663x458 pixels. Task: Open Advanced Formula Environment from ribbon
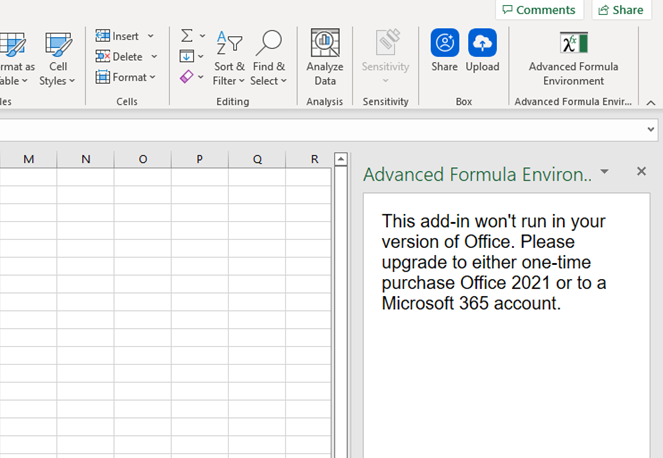point(573,58)
